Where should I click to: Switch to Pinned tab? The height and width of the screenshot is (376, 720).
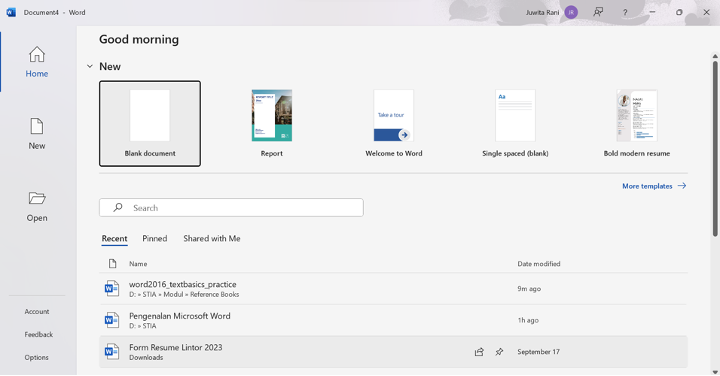[x=155, y=239]
